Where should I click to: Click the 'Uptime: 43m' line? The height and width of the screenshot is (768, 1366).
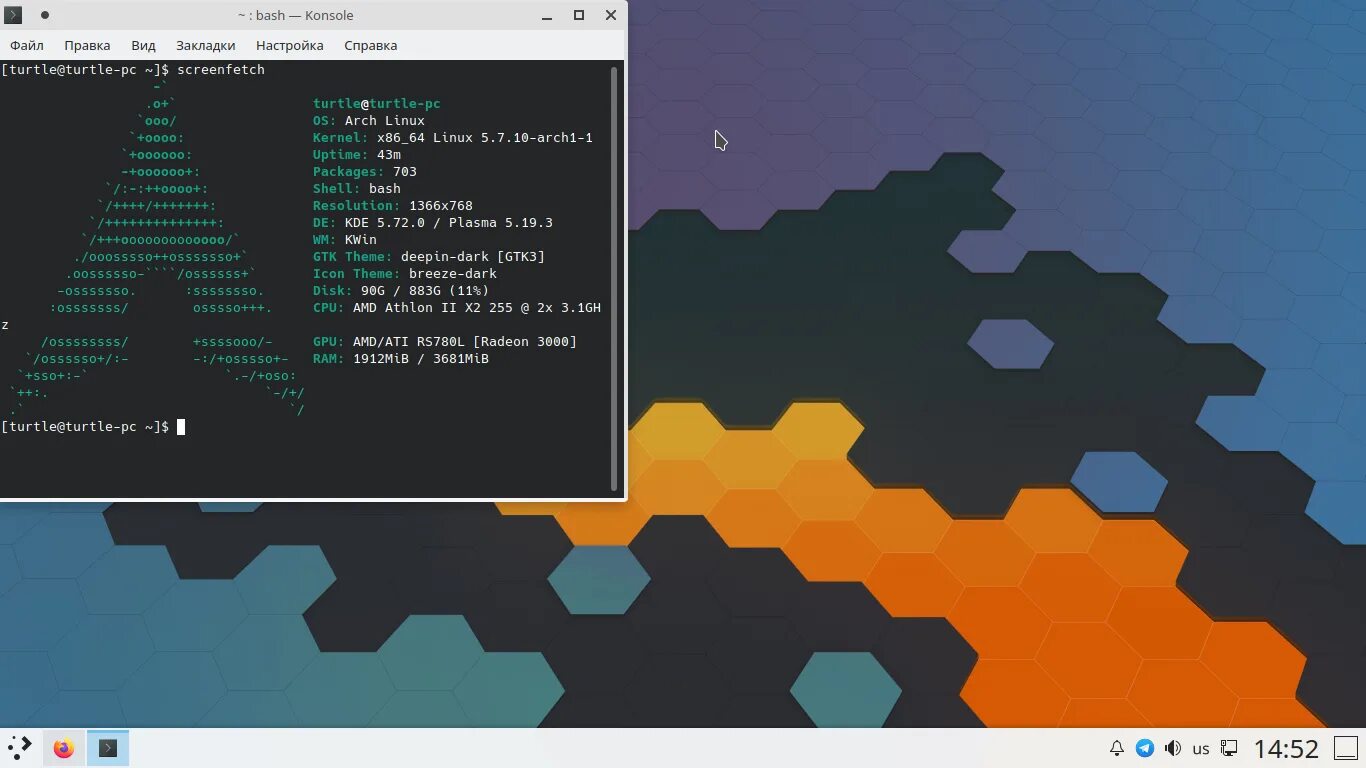tap(357, 155)
